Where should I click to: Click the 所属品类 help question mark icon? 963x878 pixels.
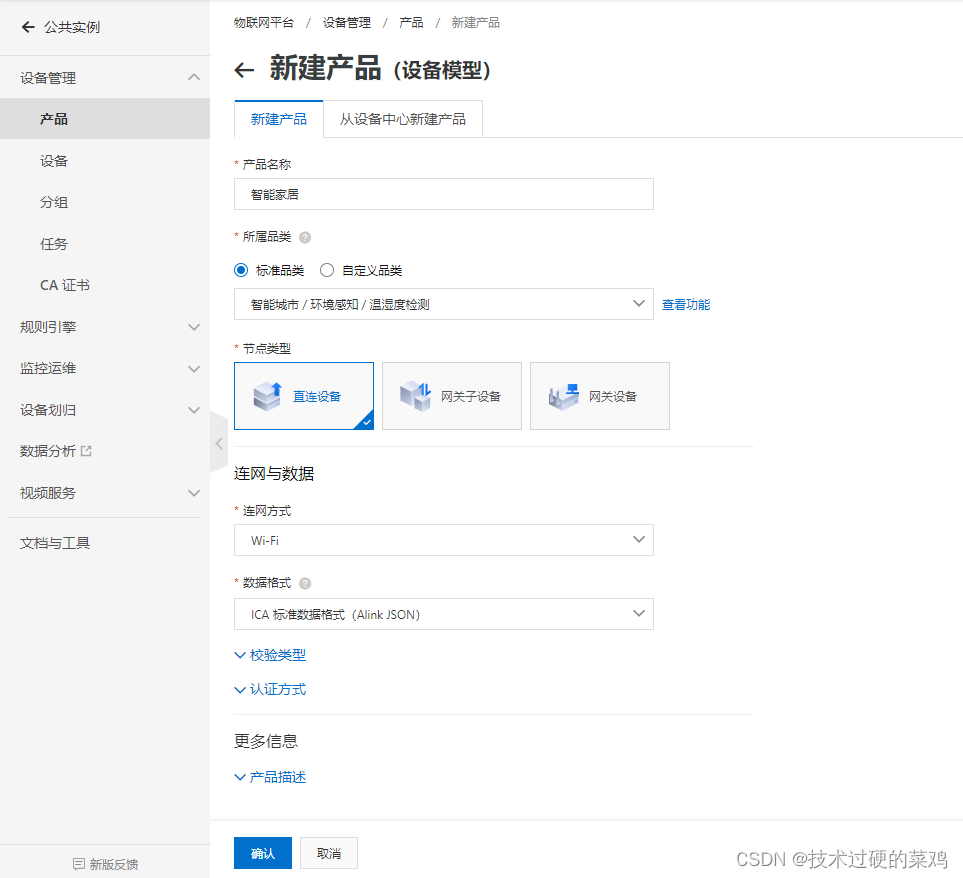point(306,237)
